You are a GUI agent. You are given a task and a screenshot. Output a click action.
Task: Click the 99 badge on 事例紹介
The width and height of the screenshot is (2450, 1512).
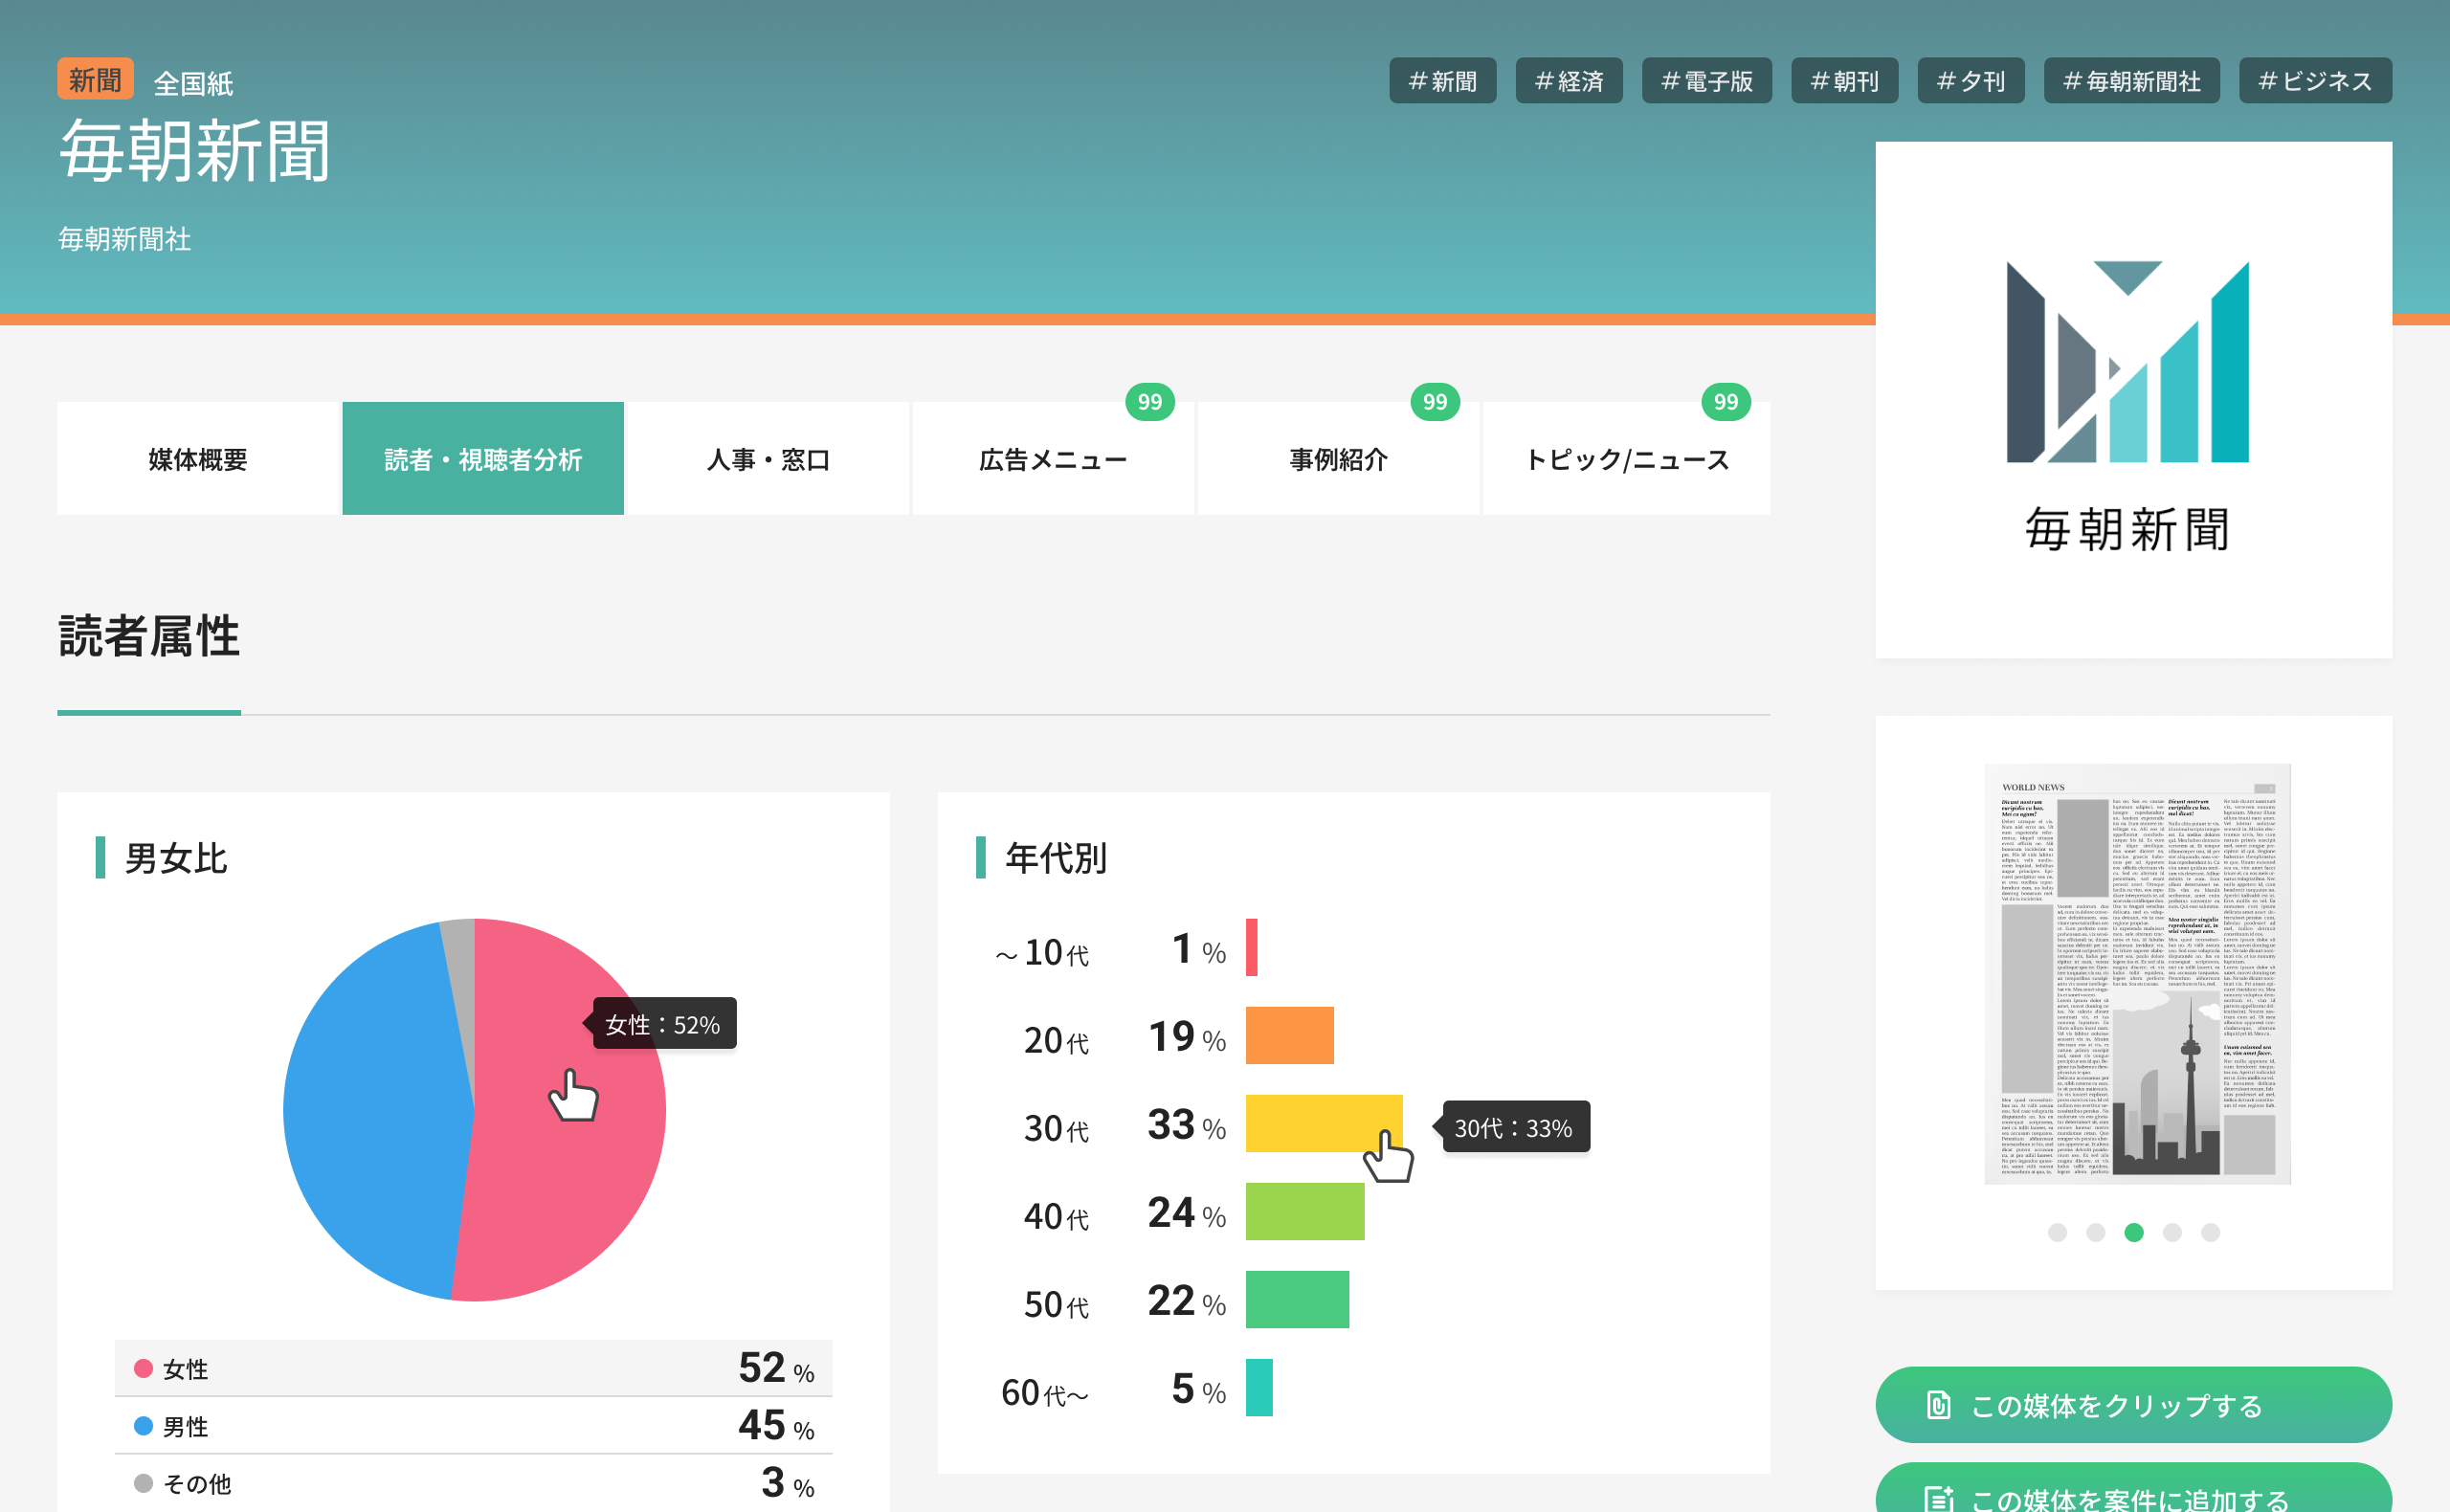1434,402
